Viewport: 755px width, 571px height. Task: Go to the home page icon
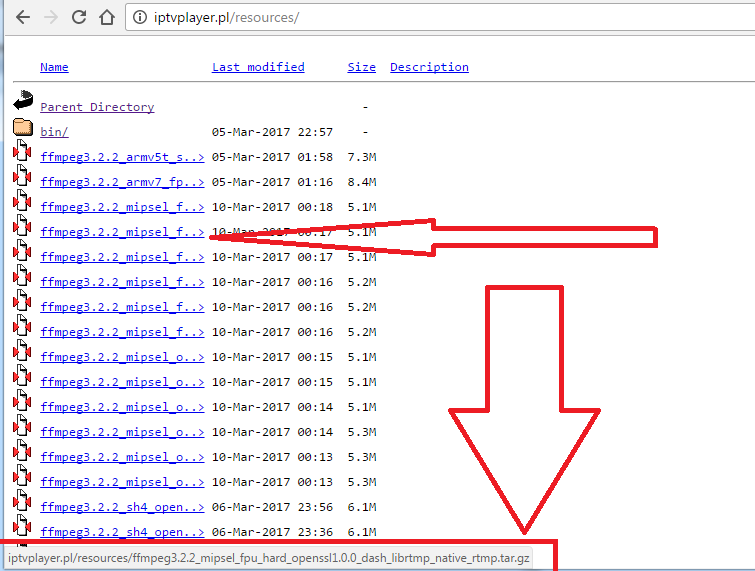(x=106, y=18)
